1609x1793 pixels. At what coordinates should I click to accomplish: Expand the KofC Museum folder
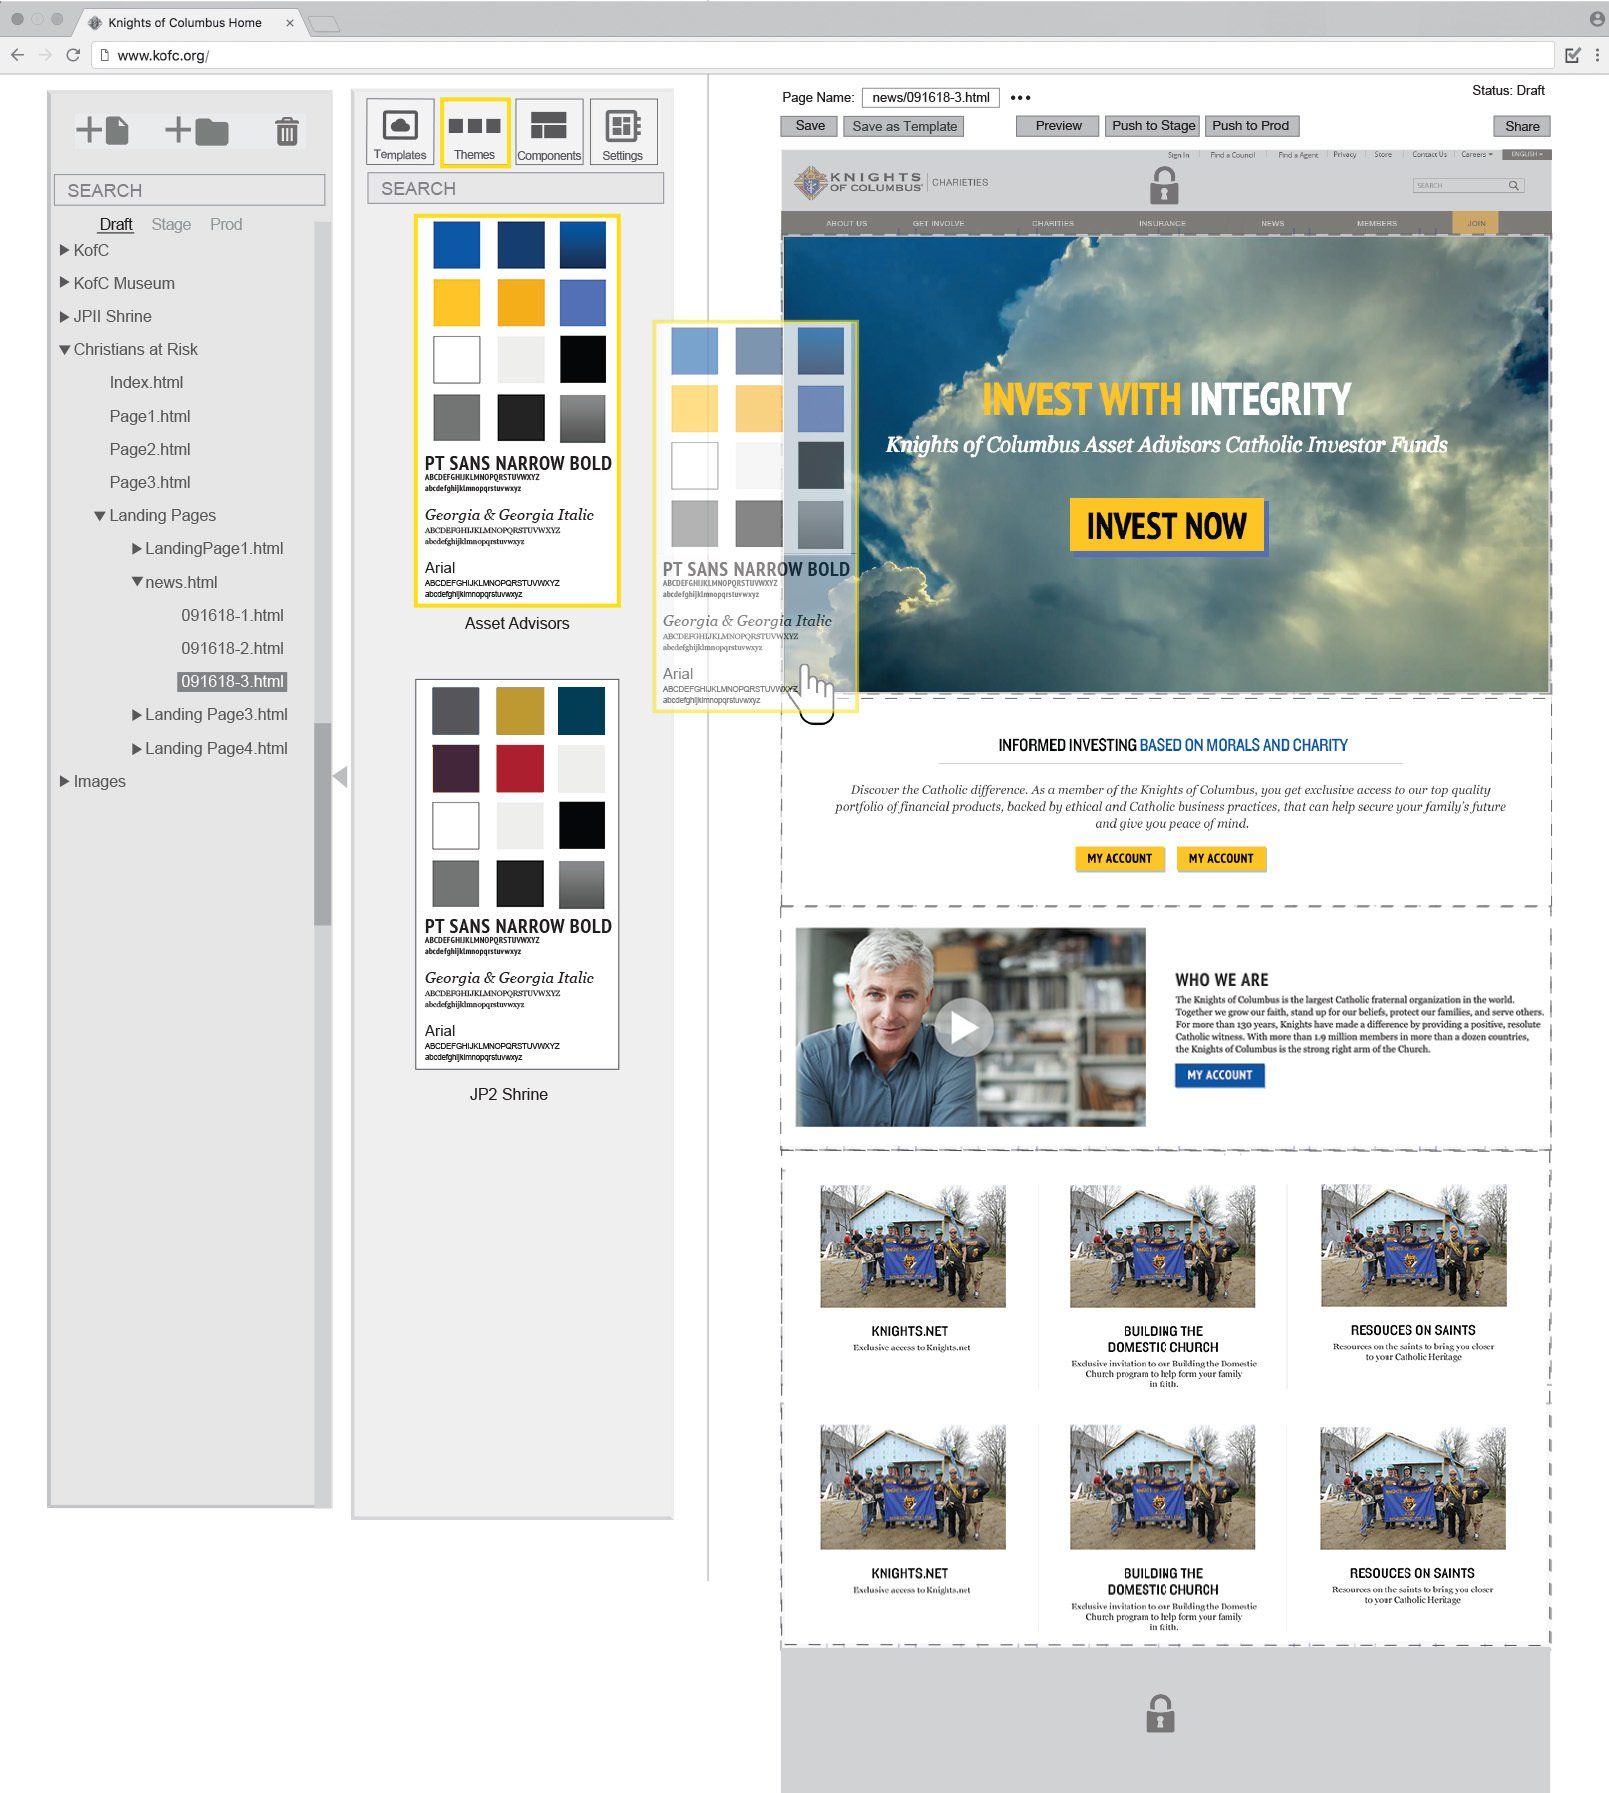click(64, 283)
